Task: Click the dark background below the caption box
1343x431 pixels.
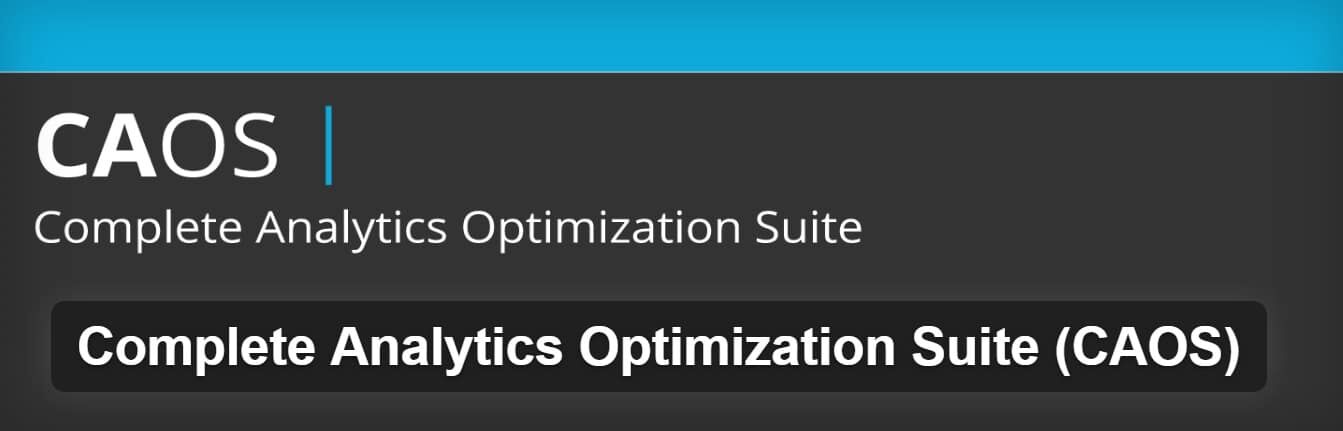Action: pos(671,412)
